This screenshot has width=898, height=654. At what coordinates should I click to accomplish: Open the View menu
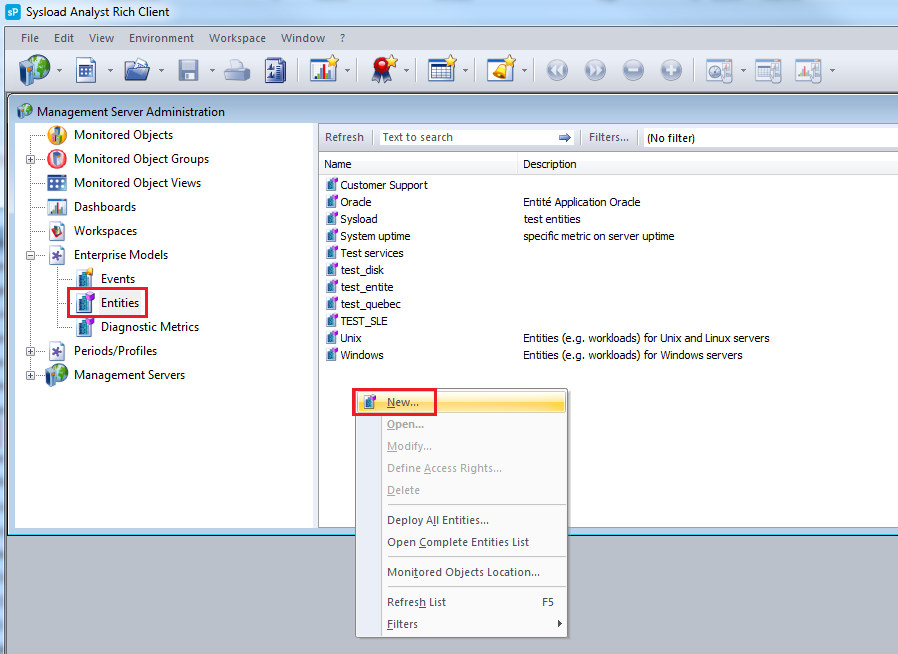[x=101, y=38]
